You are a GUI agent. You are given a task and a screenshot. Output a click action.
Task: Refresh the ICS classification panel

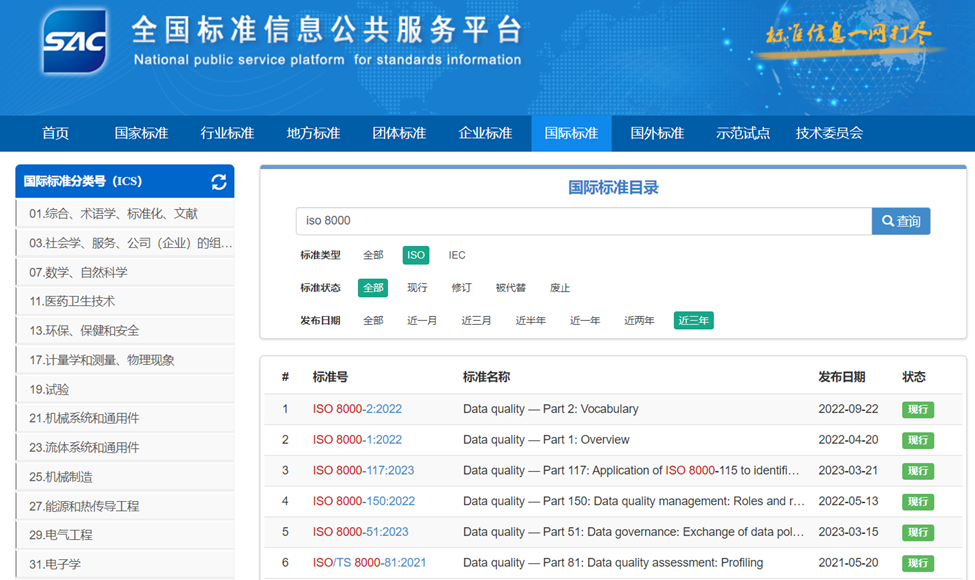click(x=219, y=182)
